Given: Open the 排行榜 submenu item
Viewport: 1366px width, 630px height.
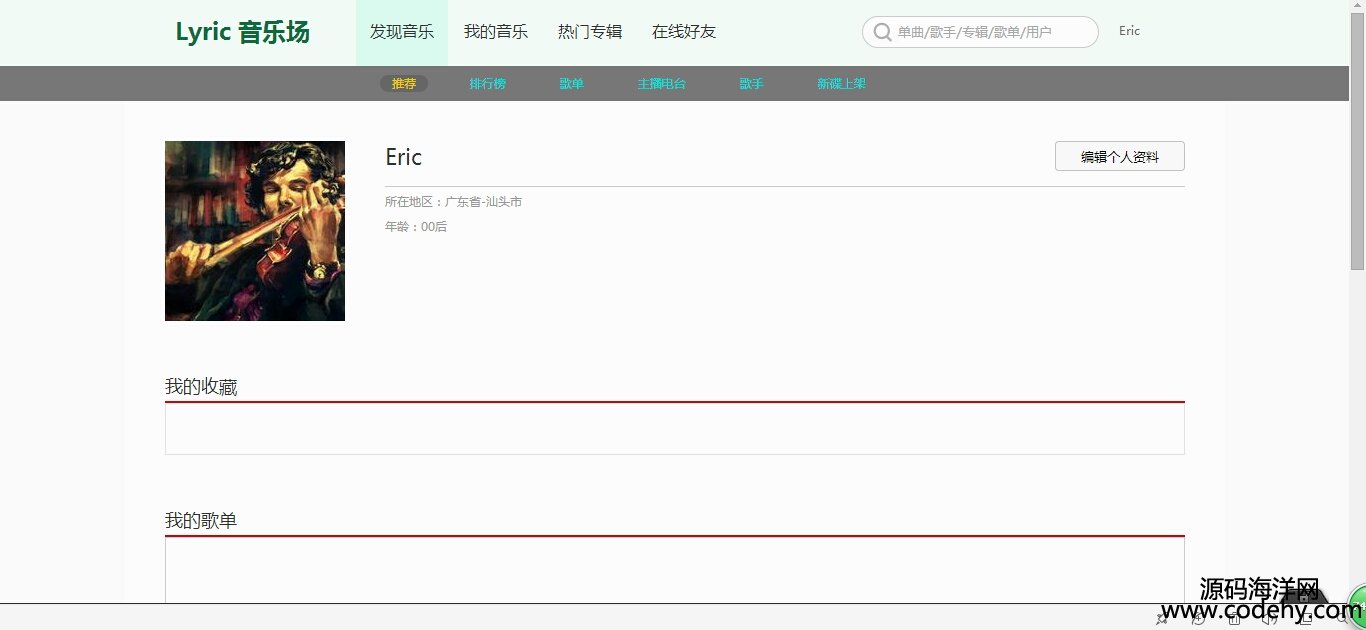Looking at the screenshot, I should pos(488,84).
